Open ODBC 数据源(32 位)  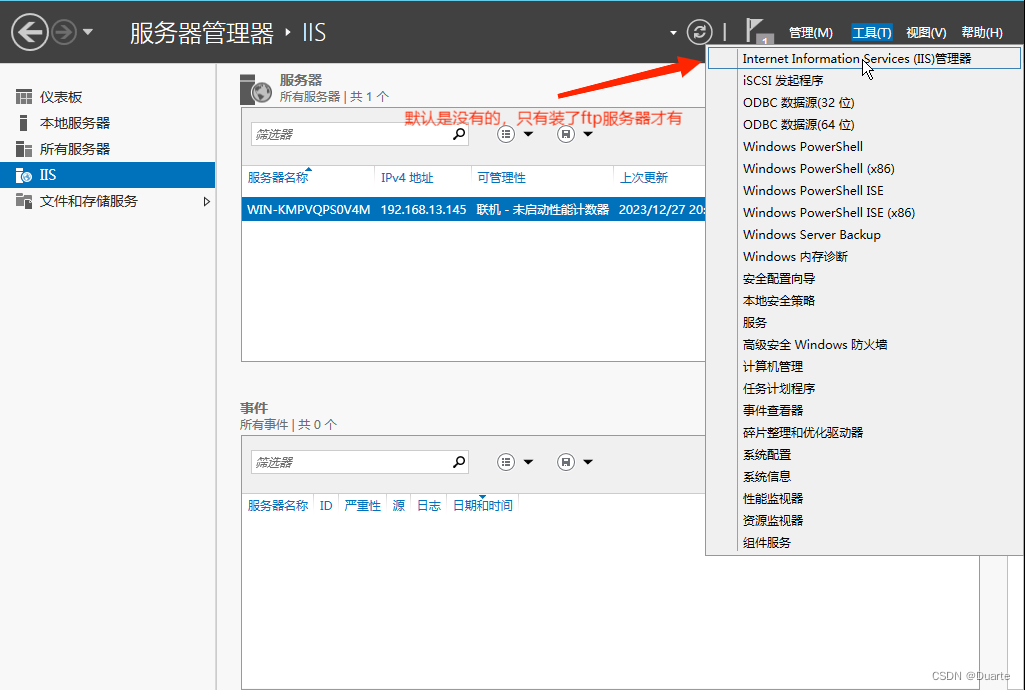864,103
